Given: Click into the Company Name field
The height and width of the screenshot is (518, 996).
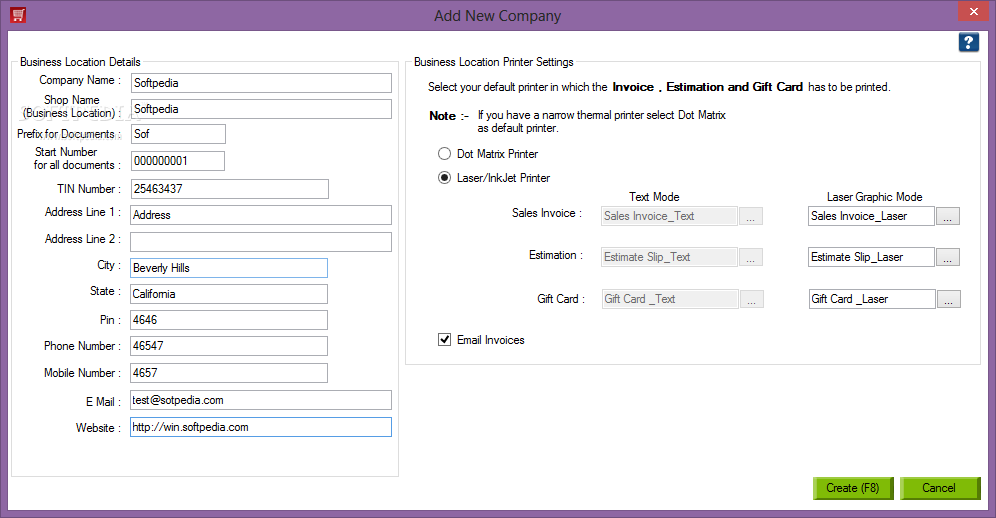Looking at the screenshot, I should [x=261, y=83].
